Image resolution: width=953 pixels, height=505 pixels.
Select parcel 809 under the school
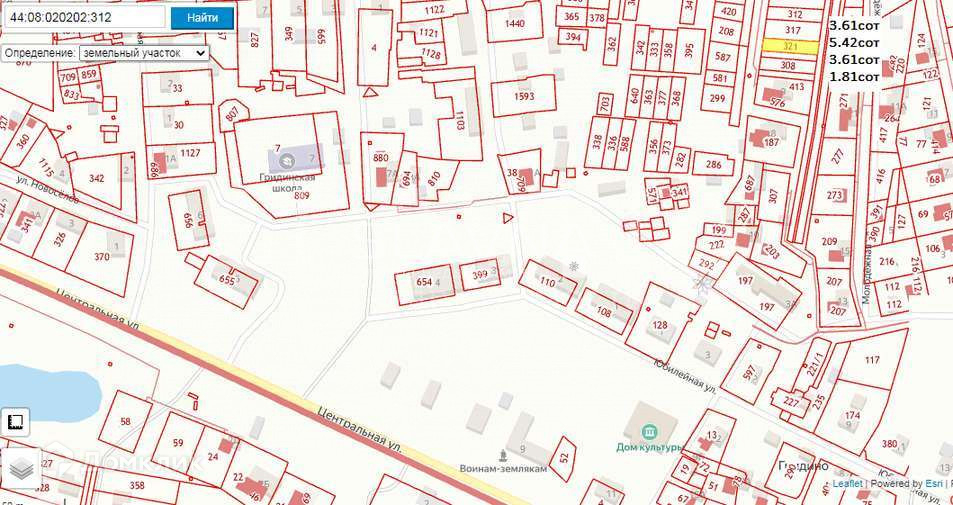tap(302, 195)
